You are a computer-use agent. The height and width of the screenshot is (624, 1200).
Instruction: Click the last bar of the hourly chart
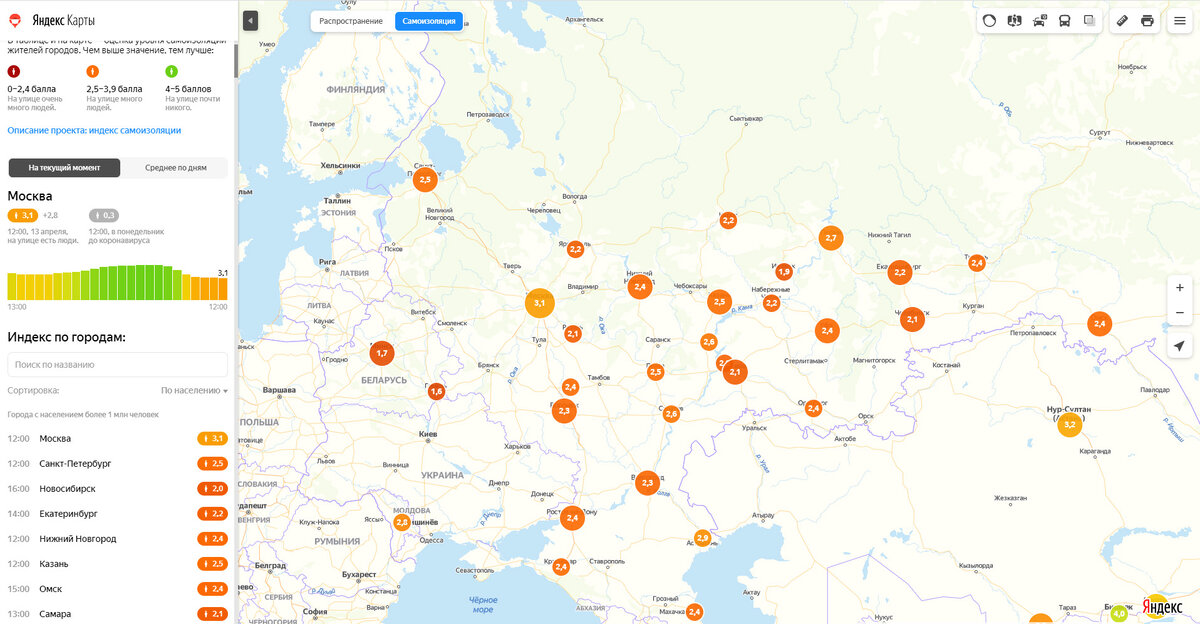pyautogui.click(x=223, y=289)
